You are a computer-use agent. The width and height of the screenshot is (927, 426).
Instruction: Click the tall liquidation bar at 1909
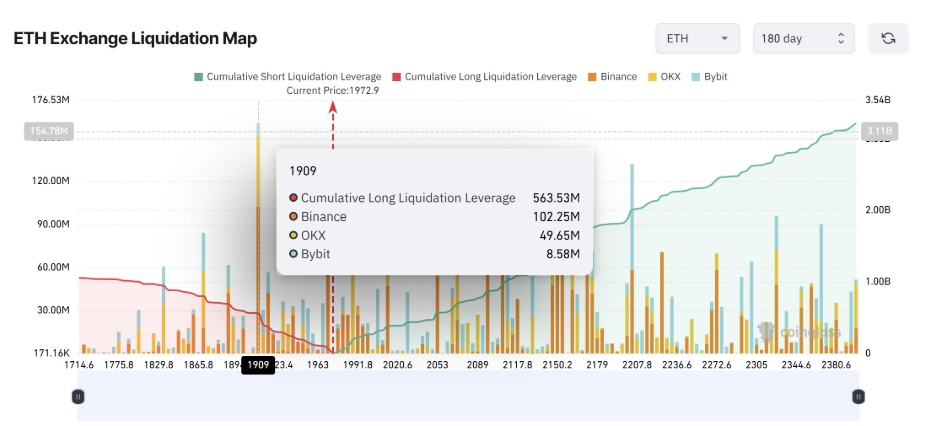(x=258, y=238)
